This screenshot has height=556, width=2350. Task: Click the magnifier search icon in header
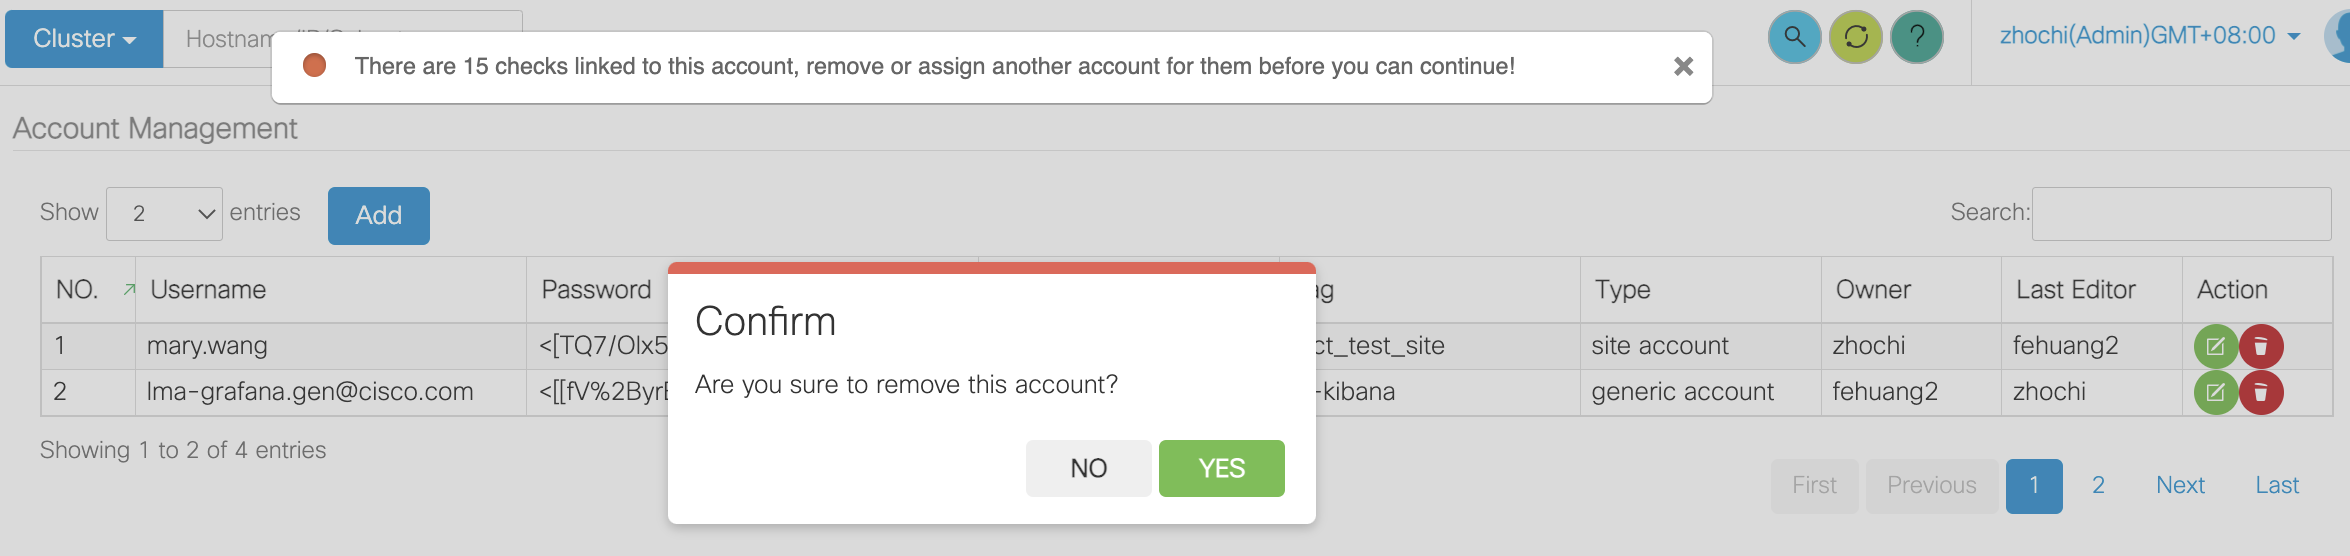pyautogui.click(x=1794, y=37)
